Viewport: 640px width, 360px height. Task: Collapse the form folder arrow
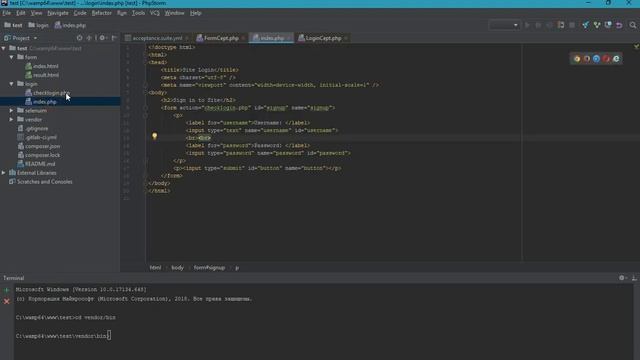click(11, 57)
